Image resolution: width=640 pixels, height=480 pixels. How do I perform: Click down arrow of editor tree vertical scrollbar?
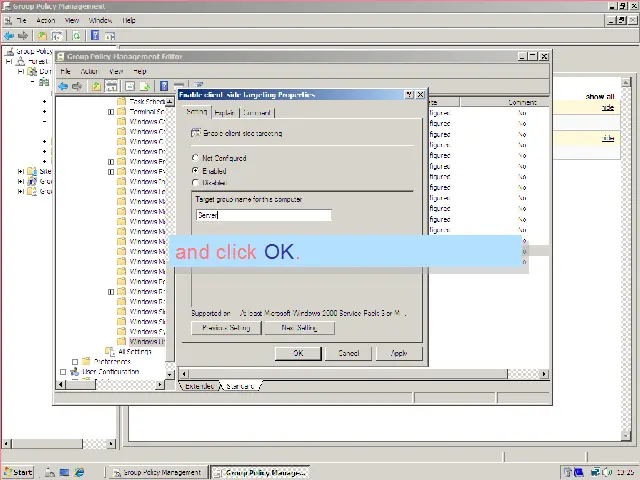(170, 374)
